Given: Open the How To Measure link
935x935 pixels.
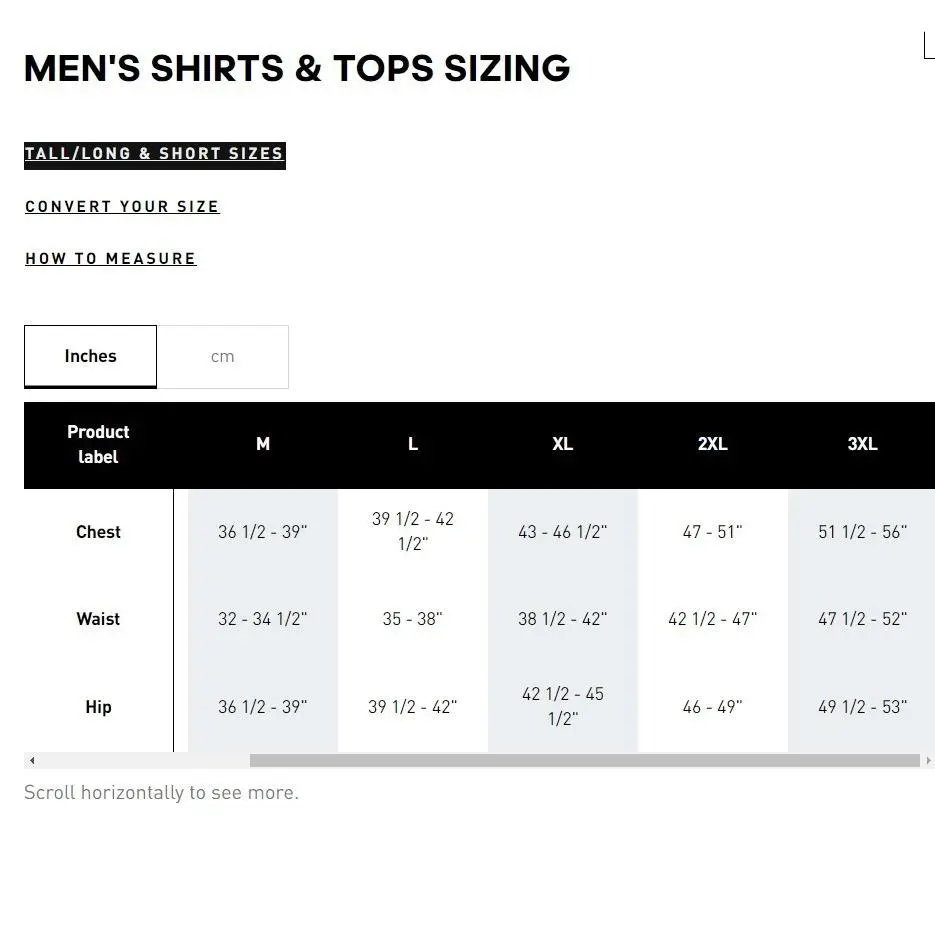Looking at the screenshot, I should coord(111,258).
